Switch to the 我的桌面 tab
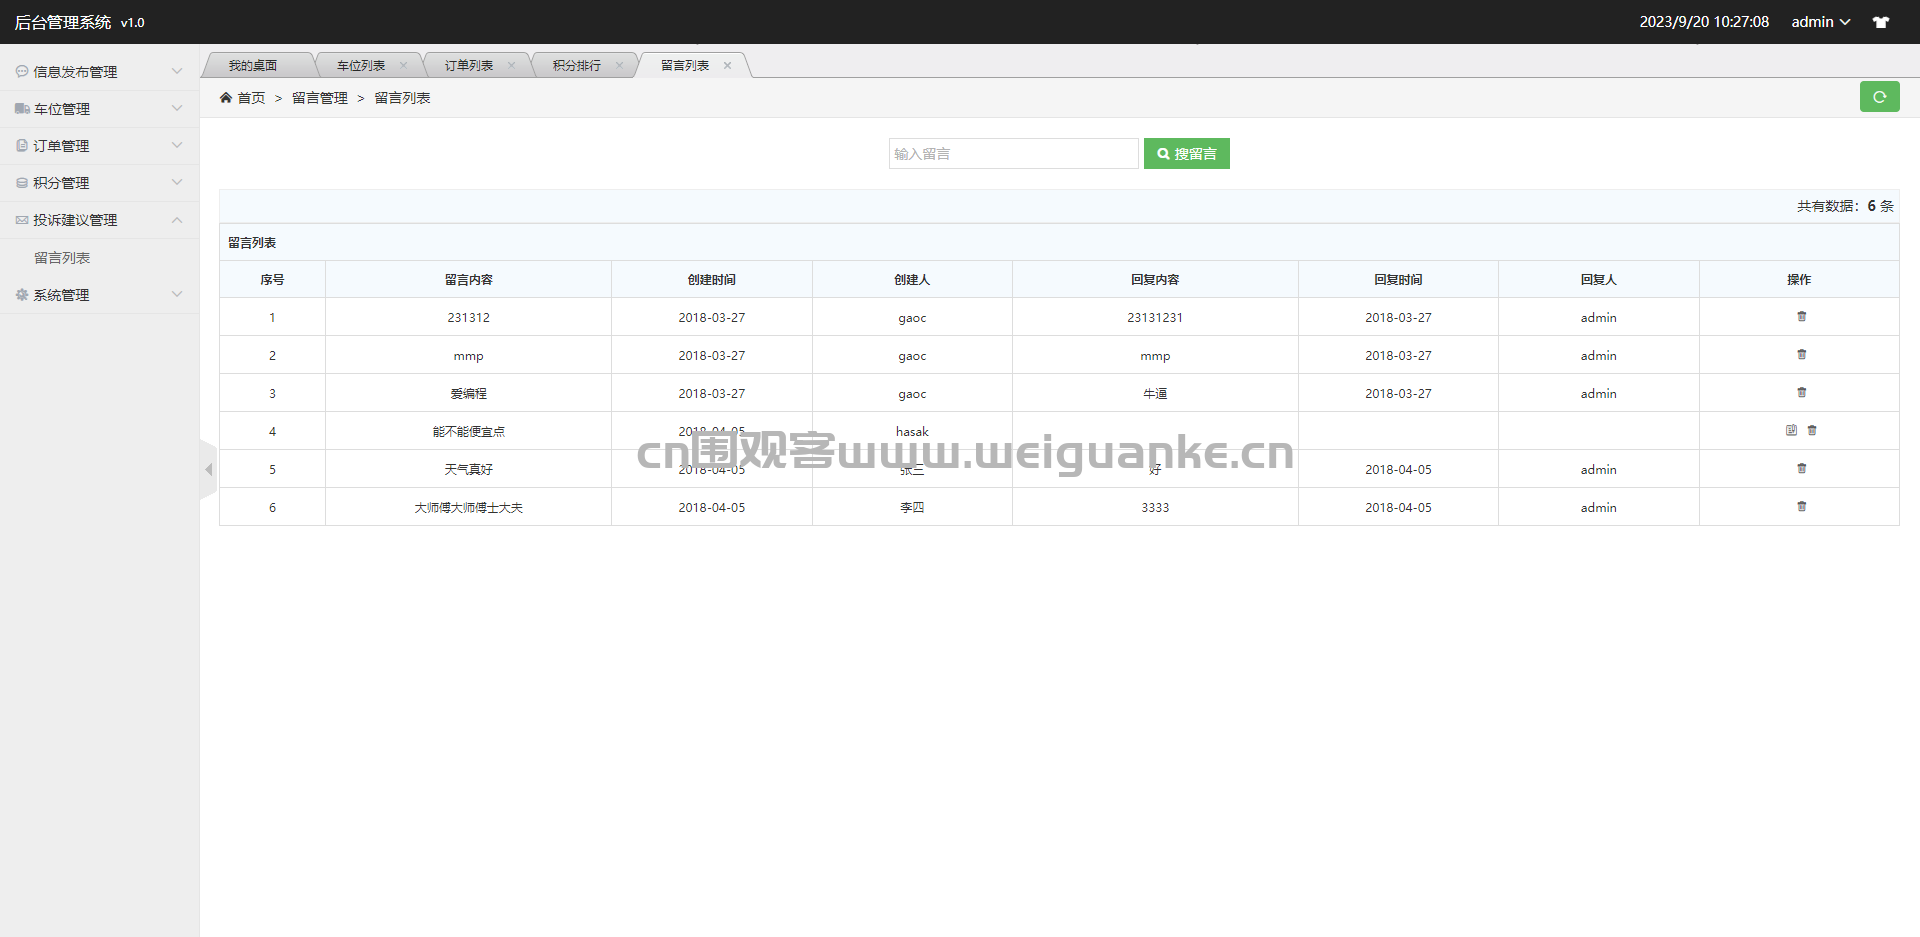 (252, 66)
